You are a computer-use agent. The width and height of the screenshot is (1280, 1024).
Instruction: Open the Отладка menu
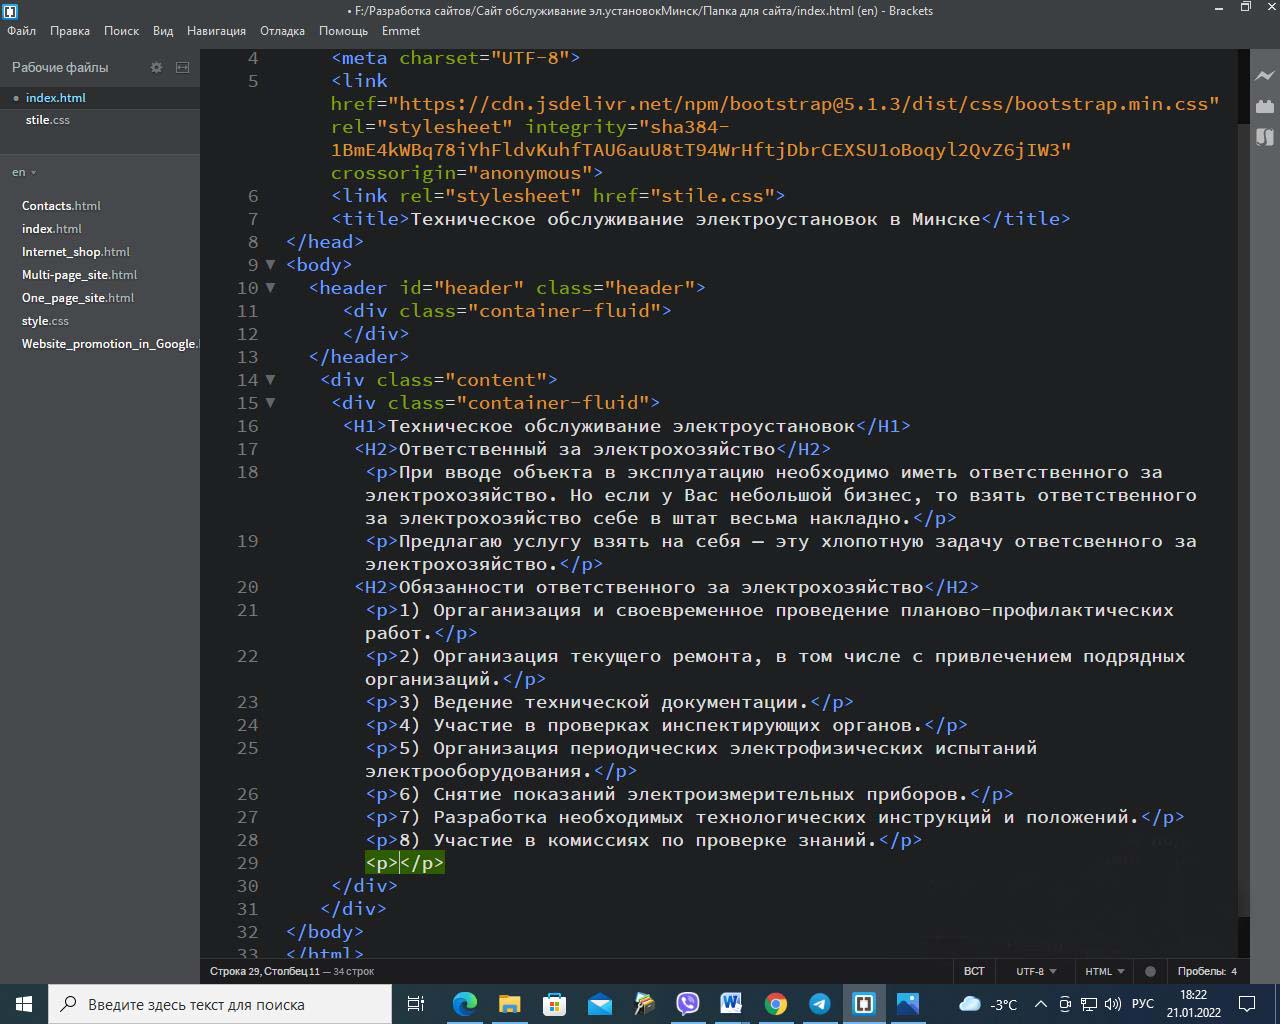tap(282, 31)
